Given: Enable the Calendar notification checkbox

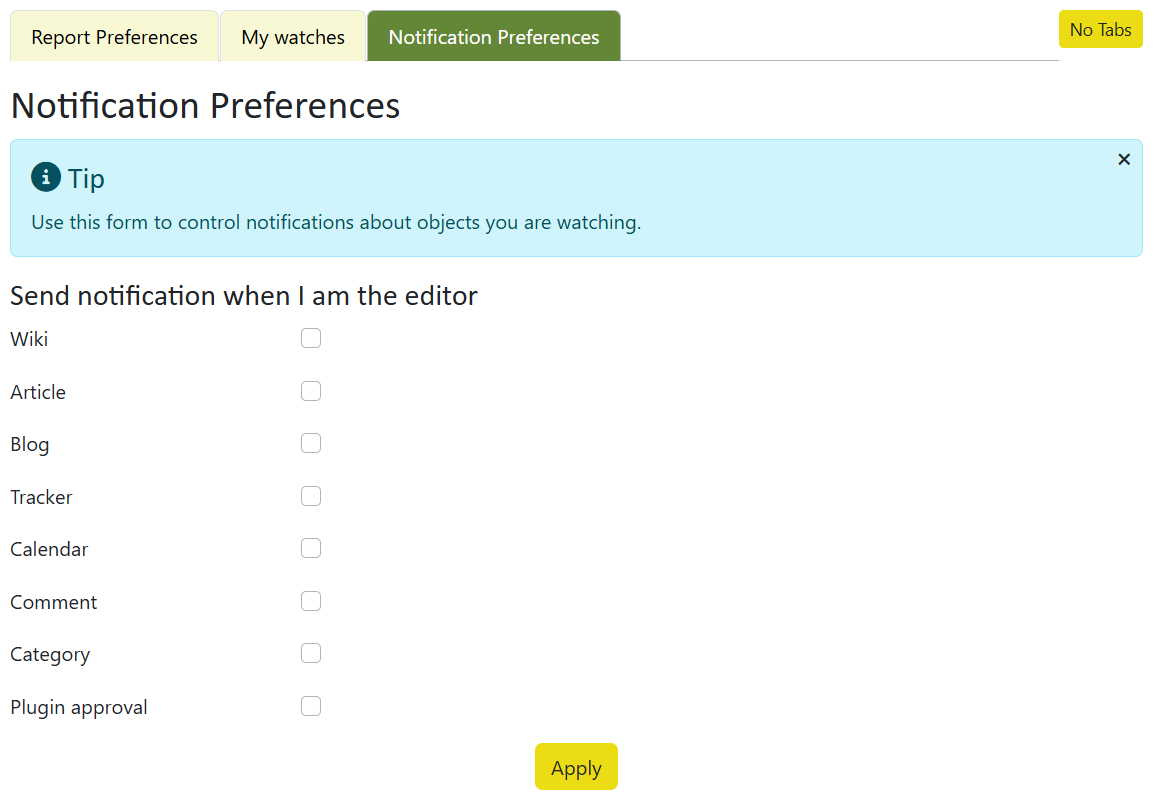Looking at the screenshot, I should tap(311, 548).
